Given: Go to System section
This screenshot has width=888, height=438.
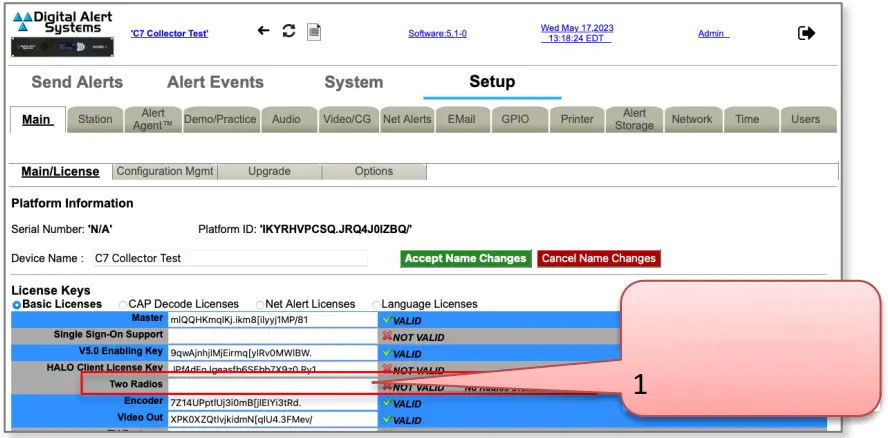Looking at the screenshot, I should (x=353, y=82).
